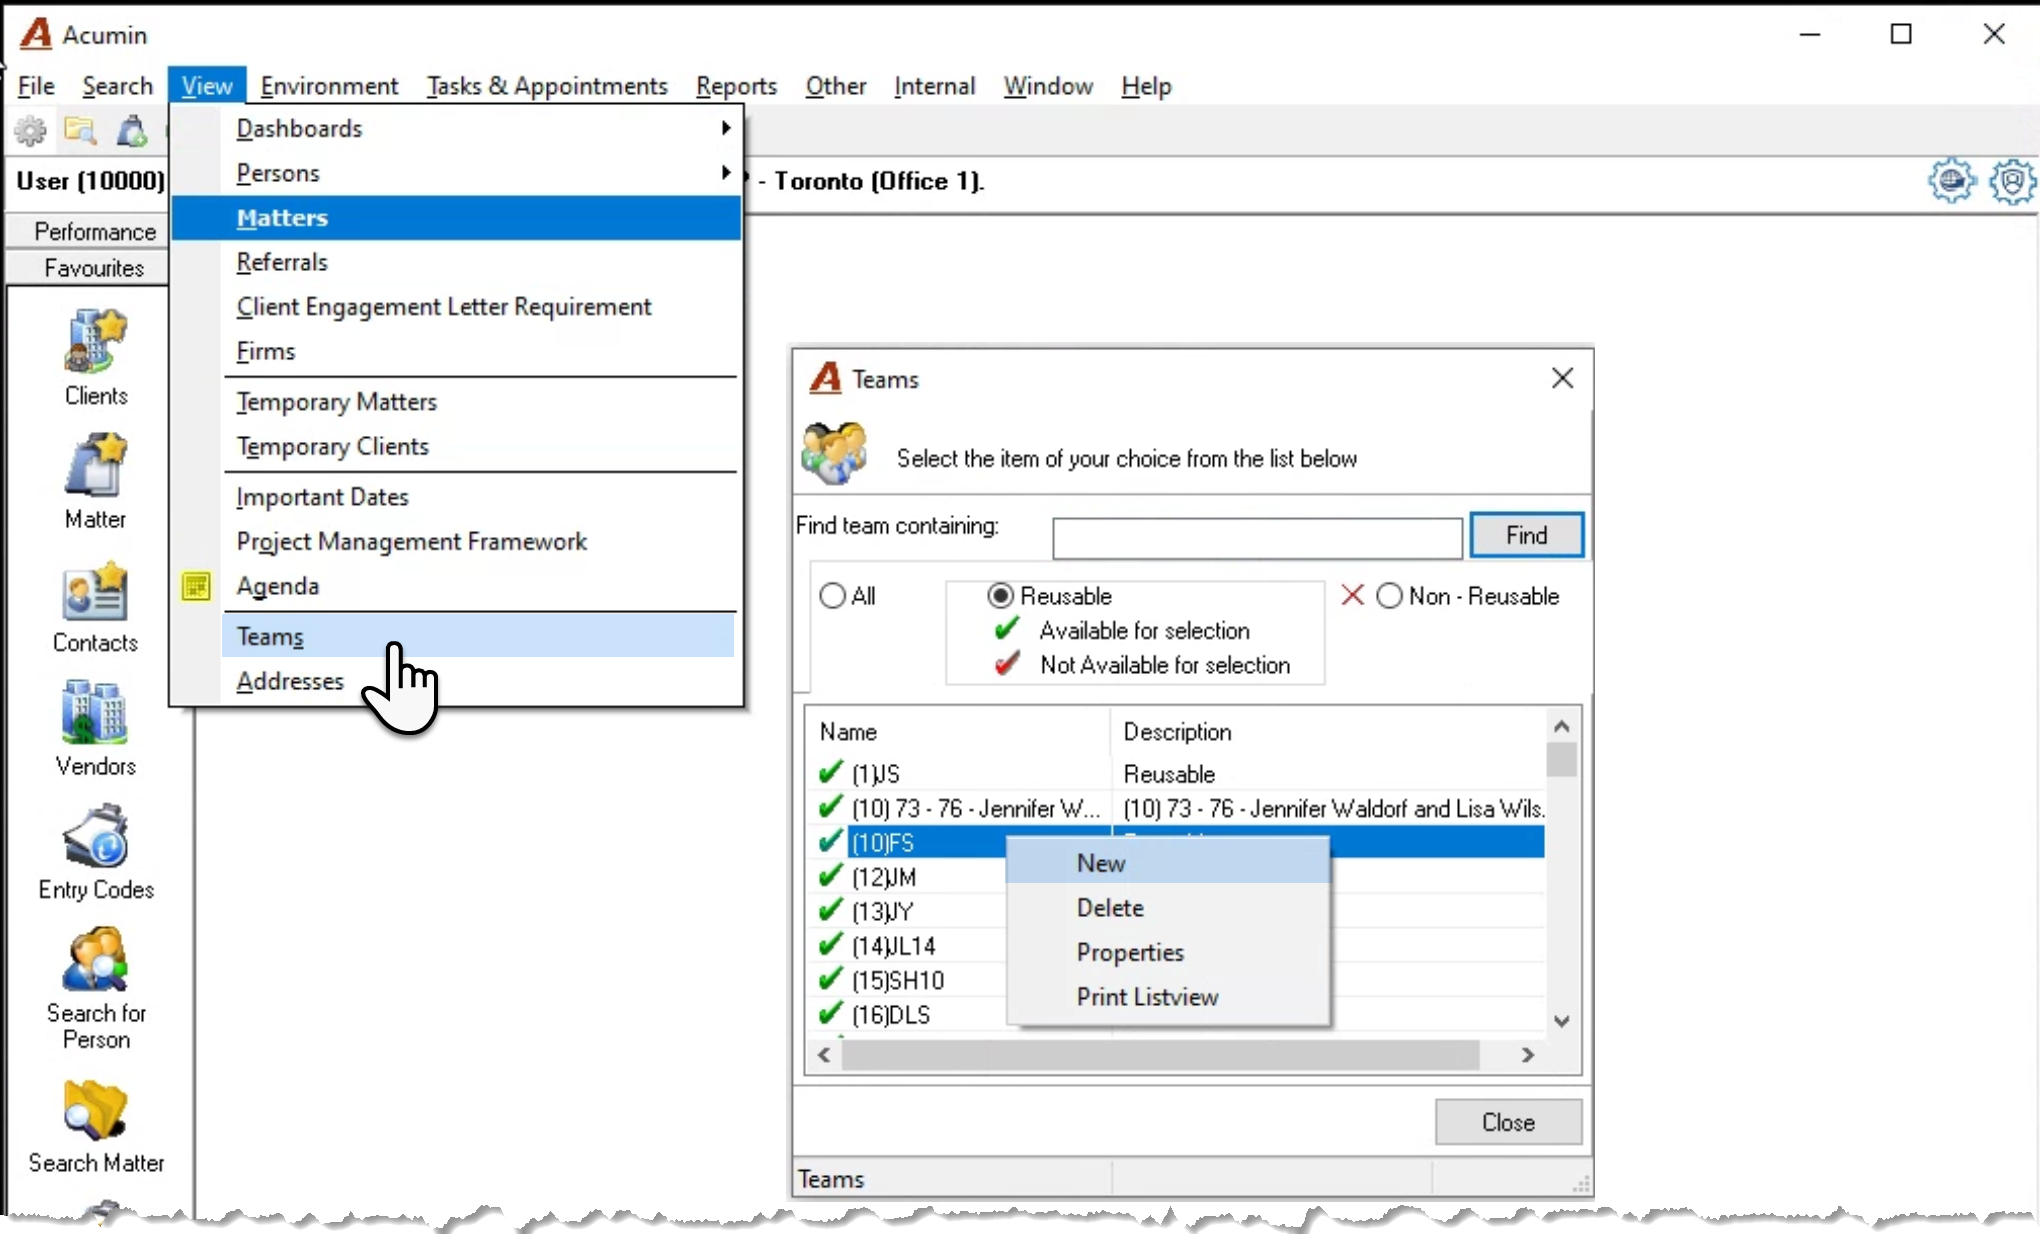Image resolution: width=2040 pixels, height=1234 pixels.
Task: Launch Search for Person icon
Action: (96, 960)
